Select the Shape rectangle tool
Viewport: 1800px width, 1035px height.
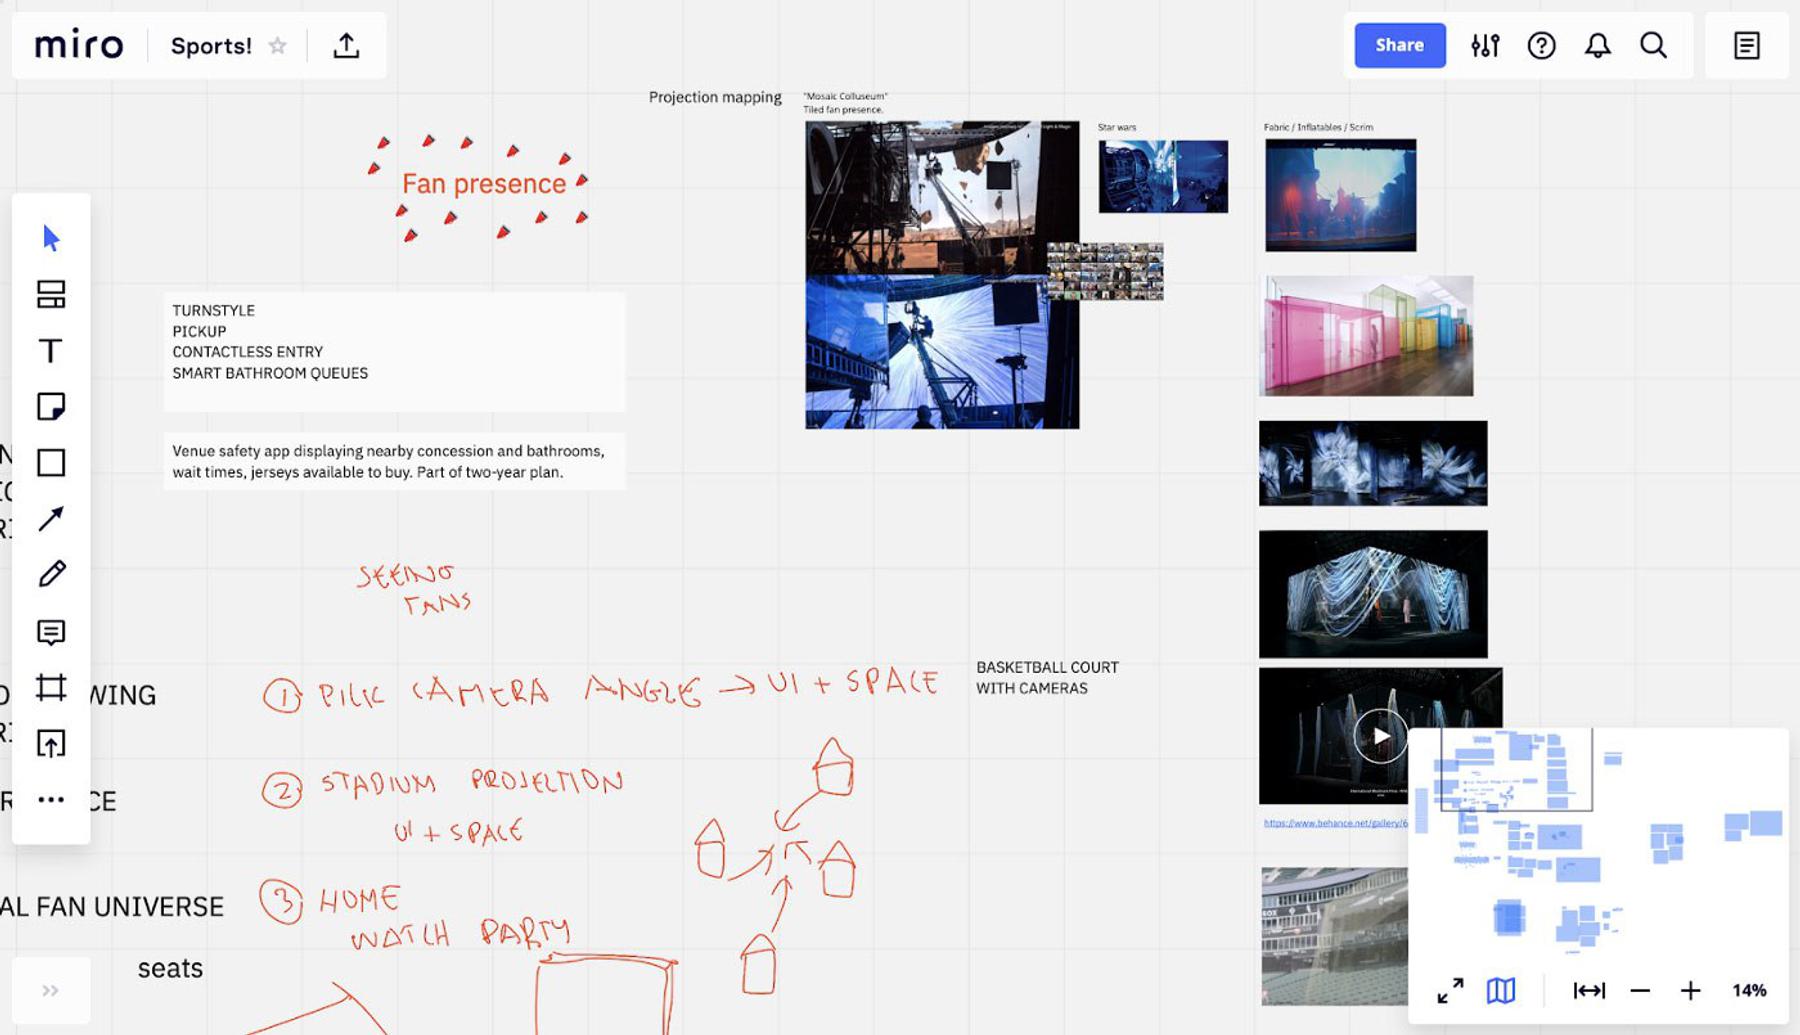click(51, 463)
